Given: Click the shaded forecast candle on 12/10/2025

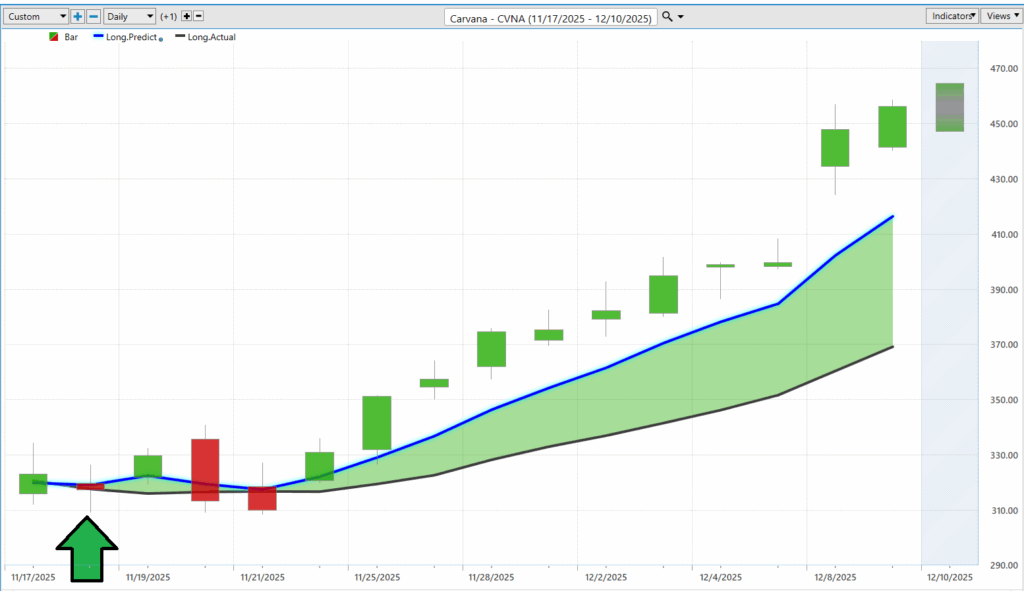Looking at the screenshot, I should click(949, 107).
